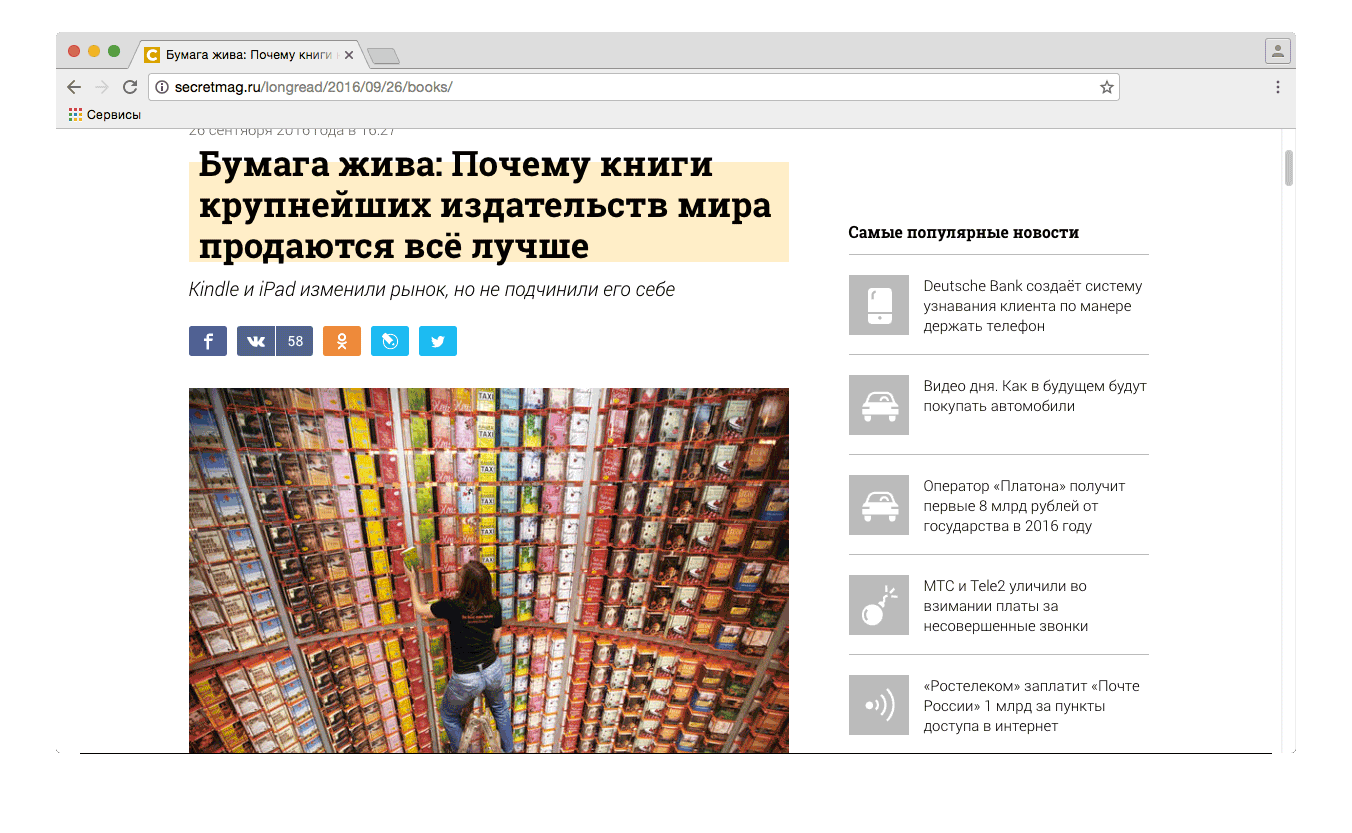Share article on Odnoklassniki
Image resolution: width=1352 pixels, height=833 pixels.
point(342,341)
